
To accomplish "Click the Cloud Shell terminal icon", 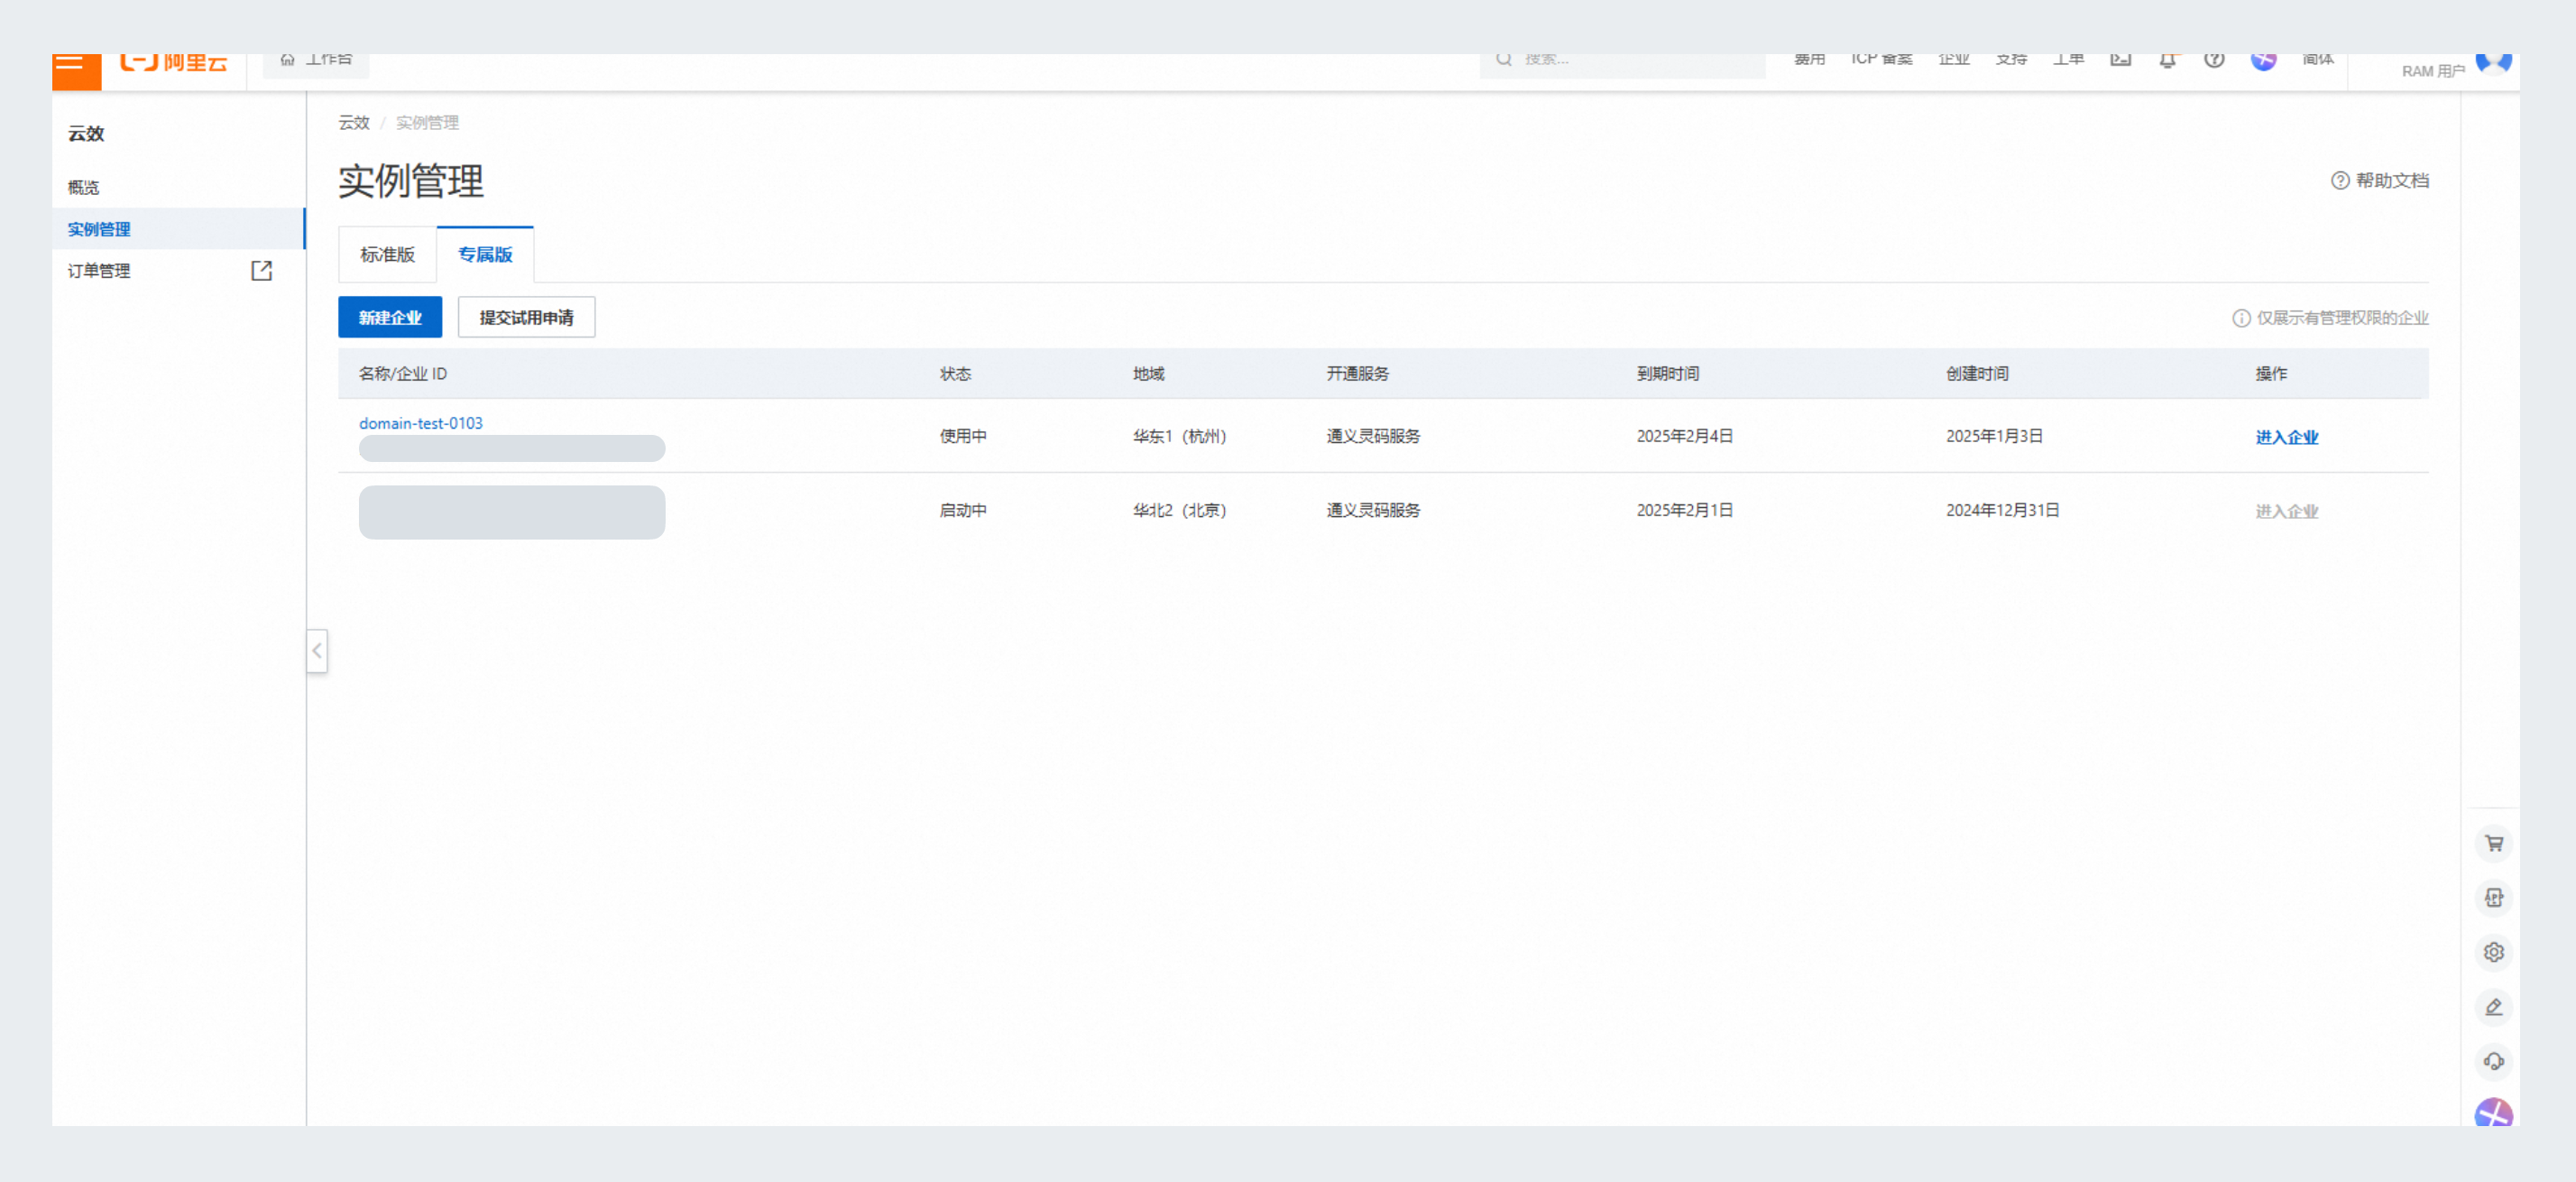I will pos(2120,60).
